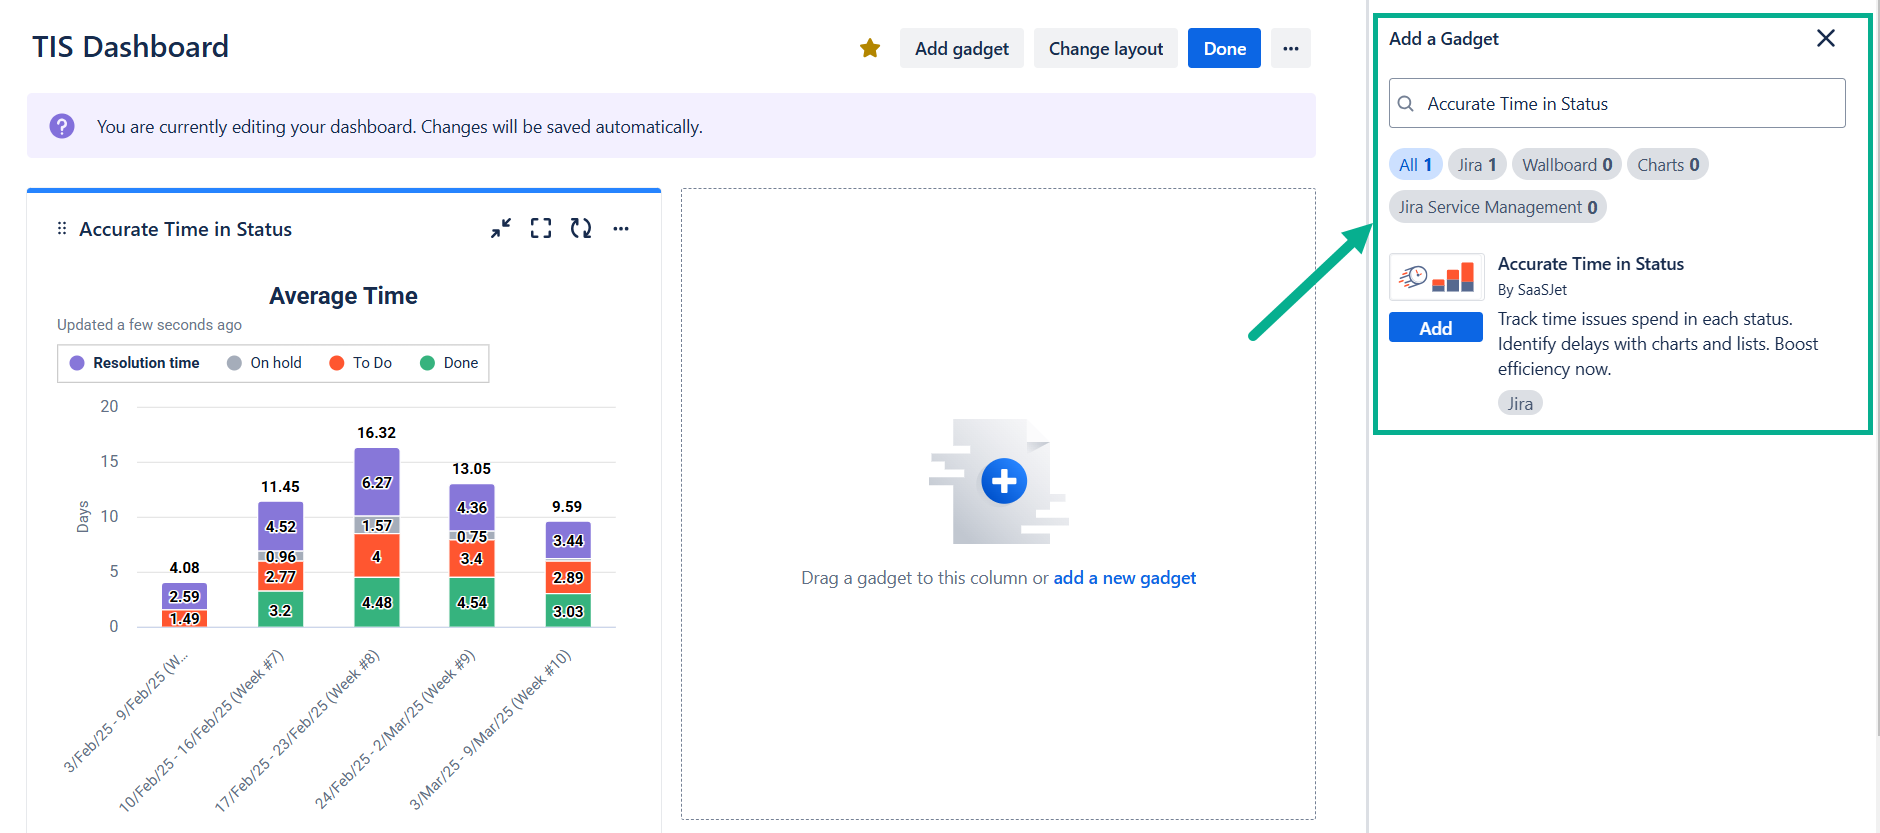Open the dashboard more options ellipsis menu
Screen dimensions: 1880x833
(x=1290, y=48)
